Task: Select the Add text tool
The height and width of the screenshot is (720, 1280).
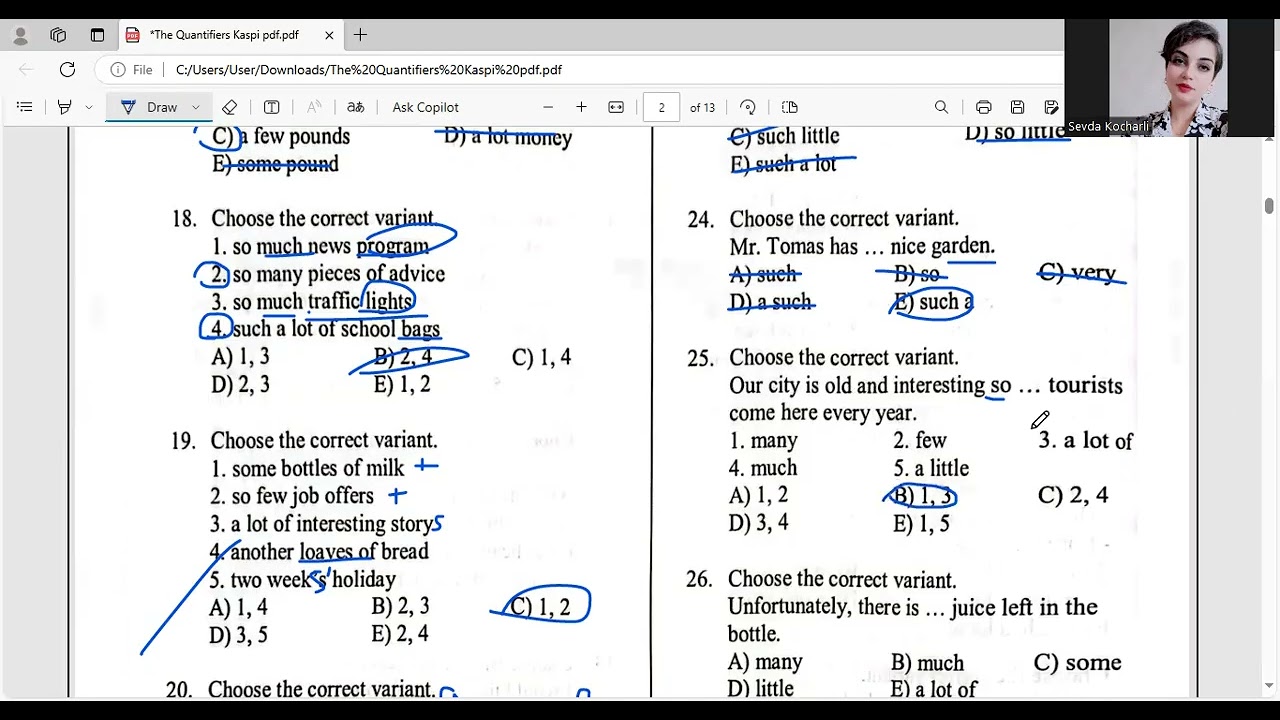Action: [x=271, y=107]
